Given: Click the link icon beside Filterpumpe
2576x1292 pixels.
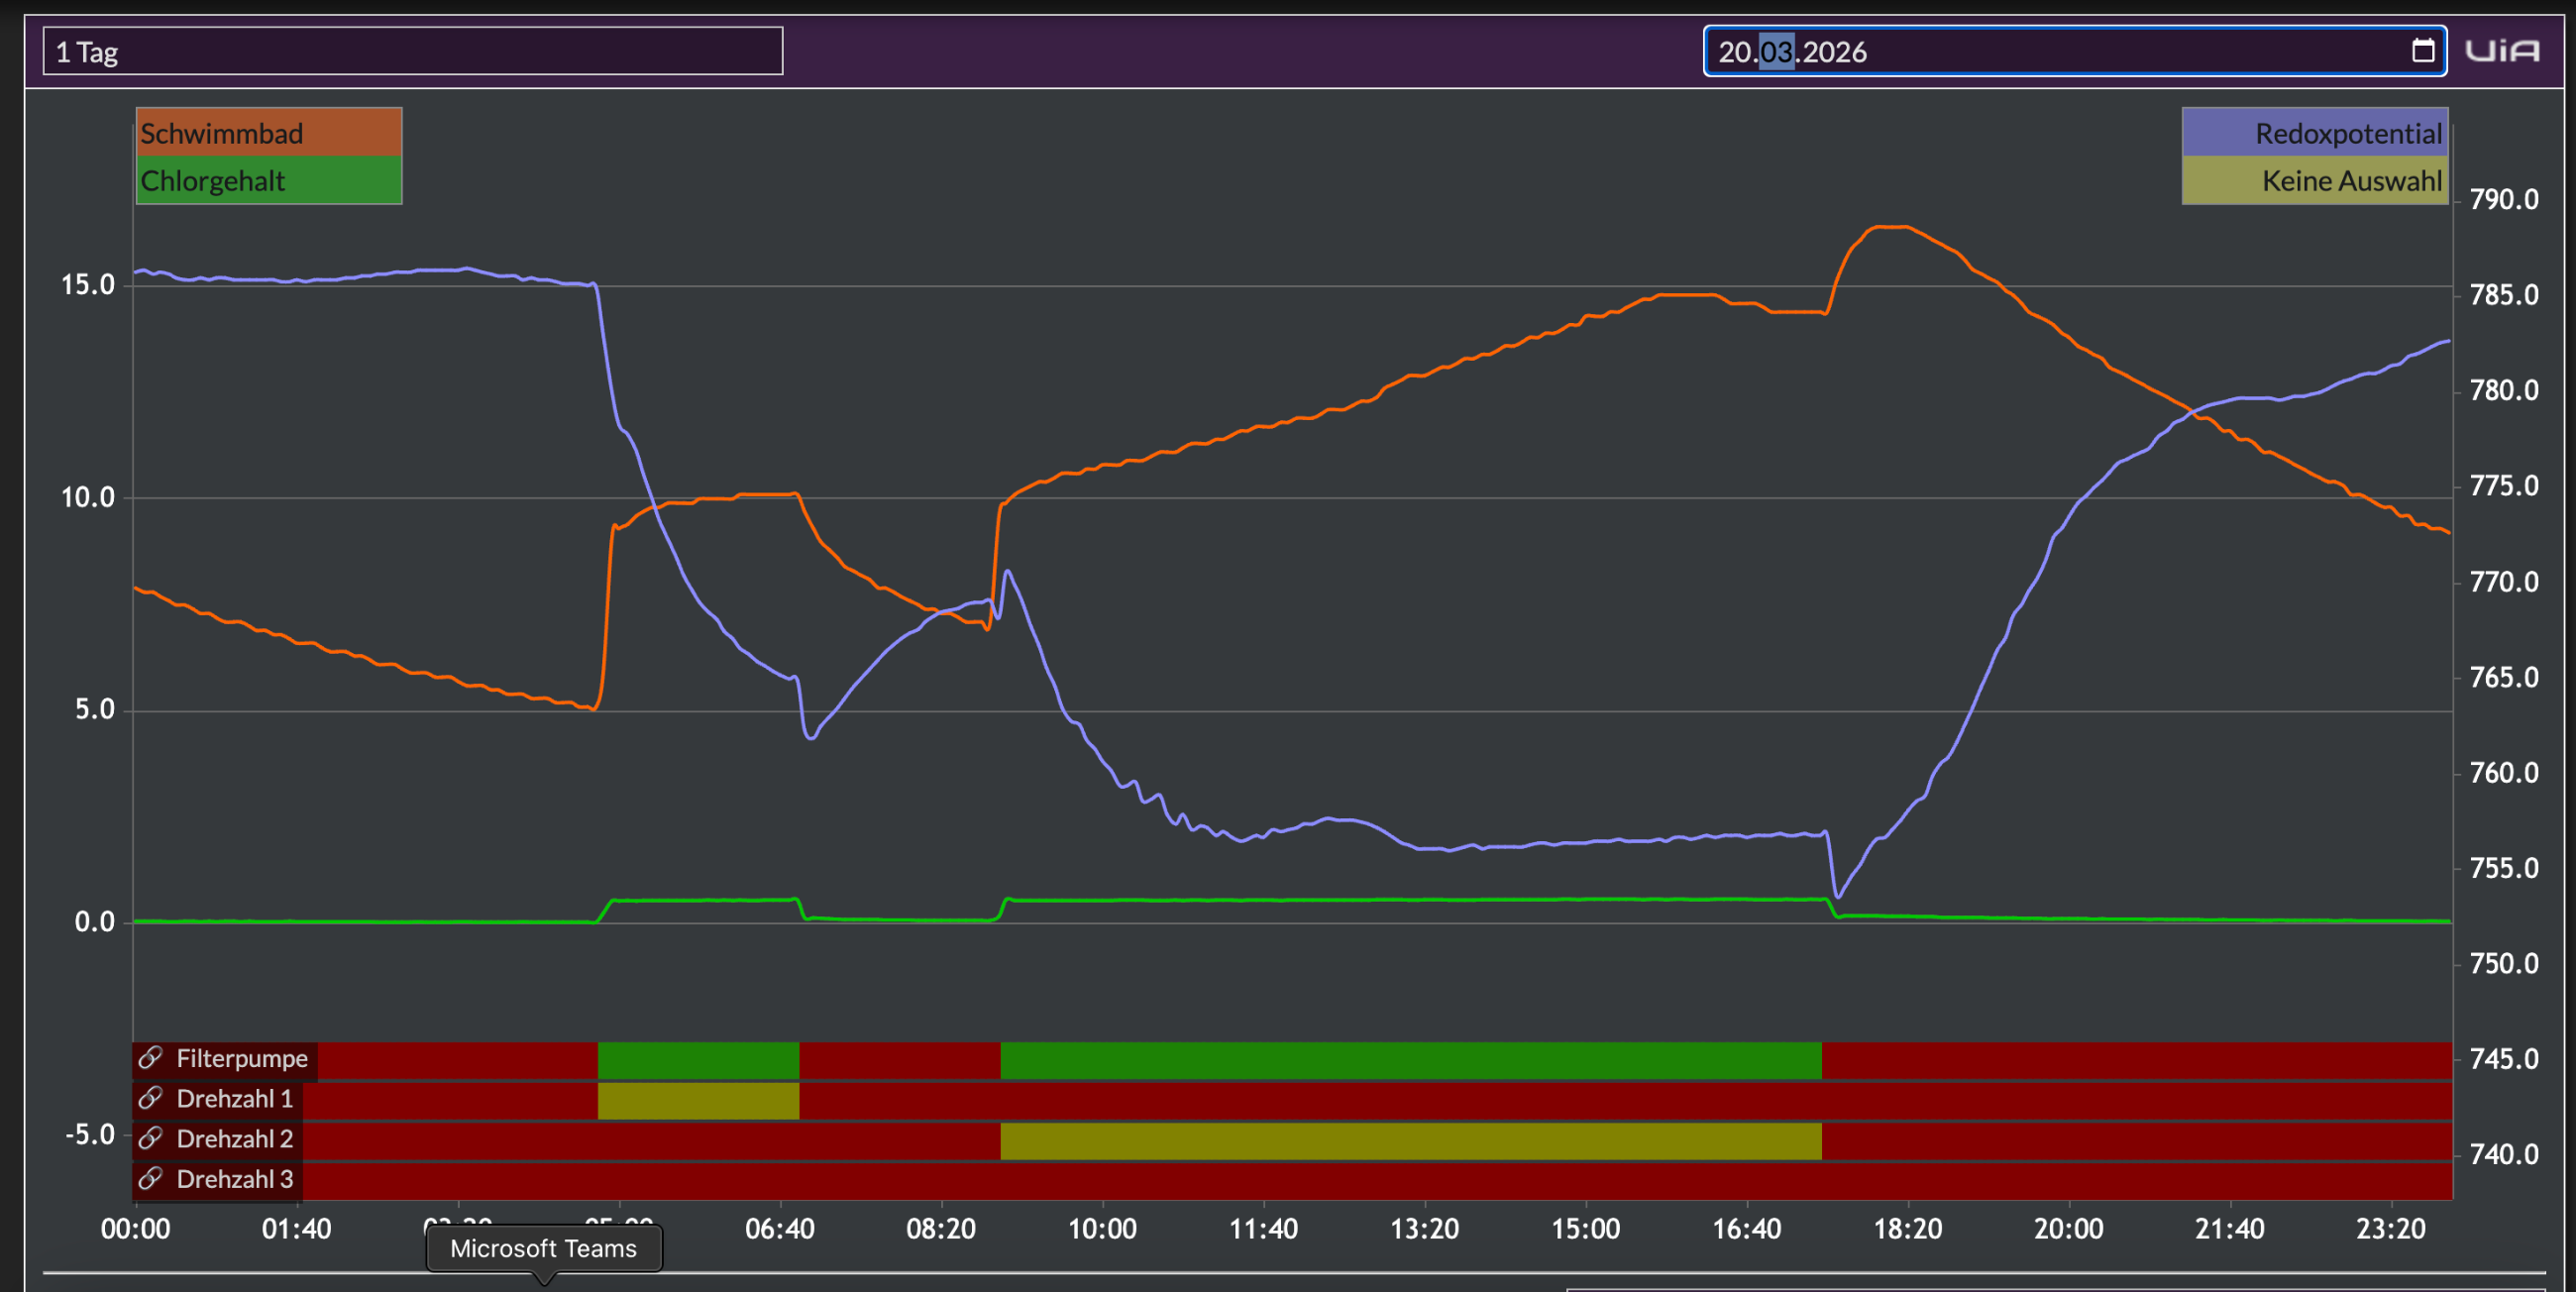Looking at the screenshot, I should (x=150, y=1058).
